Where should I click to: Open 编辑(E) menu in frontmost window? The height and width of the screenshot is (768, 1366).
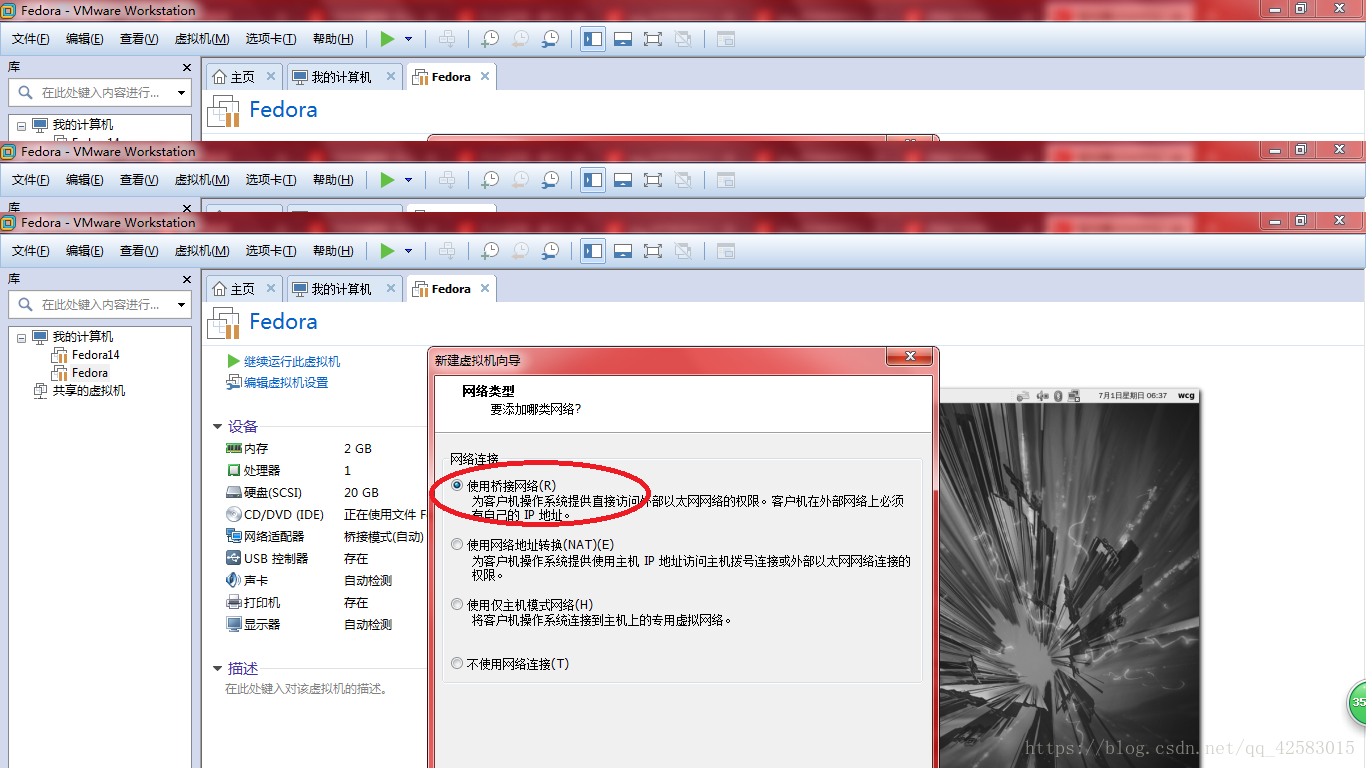tap(85, 251)
